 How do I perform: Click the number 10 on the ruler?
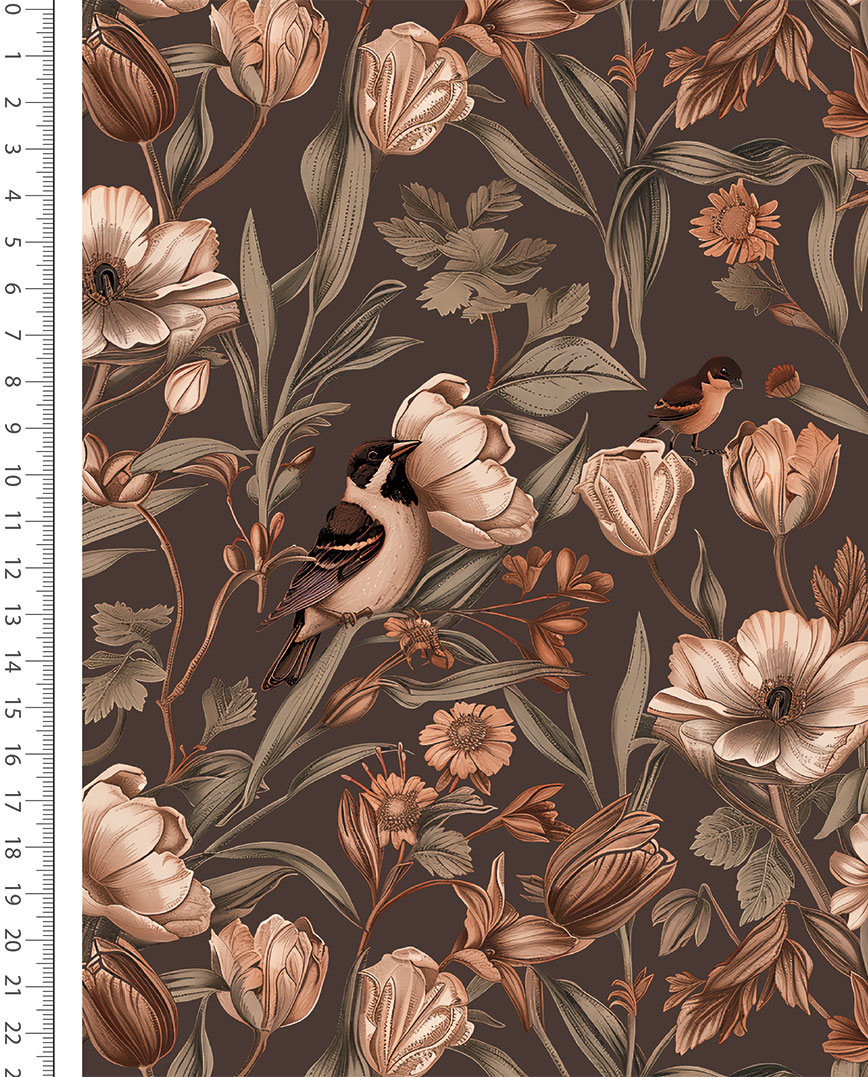[13, 479]
